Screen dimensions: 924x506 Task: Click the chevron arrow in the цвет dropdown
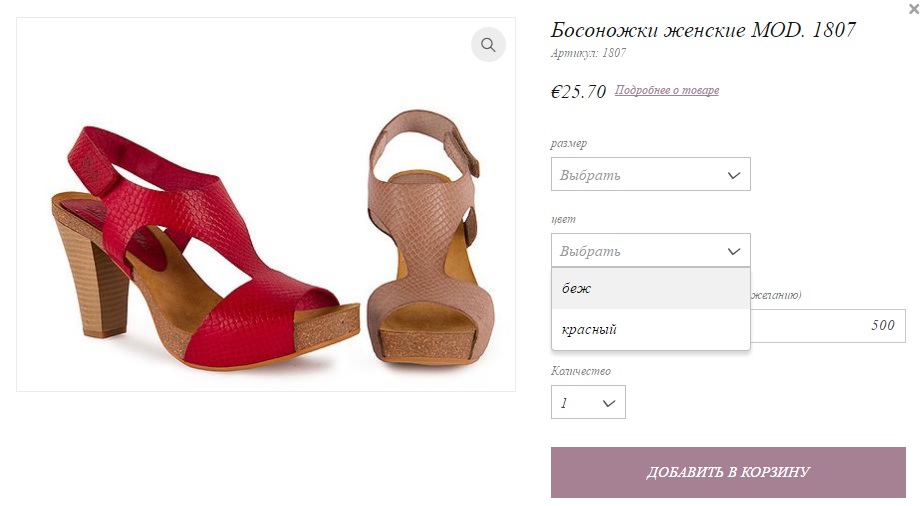[734, 251]
